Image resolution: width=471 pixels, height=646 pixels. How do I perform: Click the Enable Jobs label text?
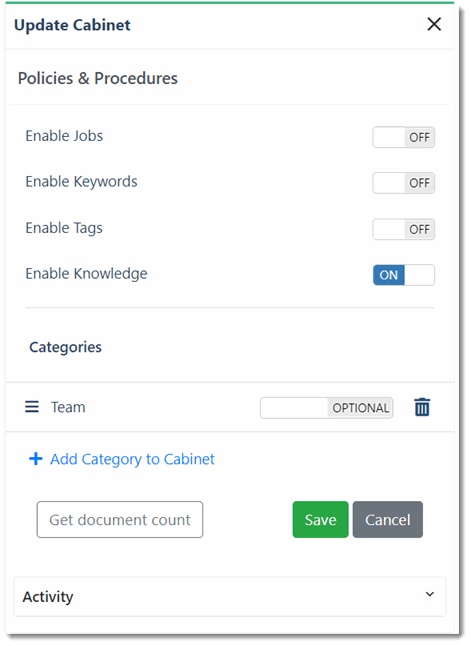pos(64,136)
